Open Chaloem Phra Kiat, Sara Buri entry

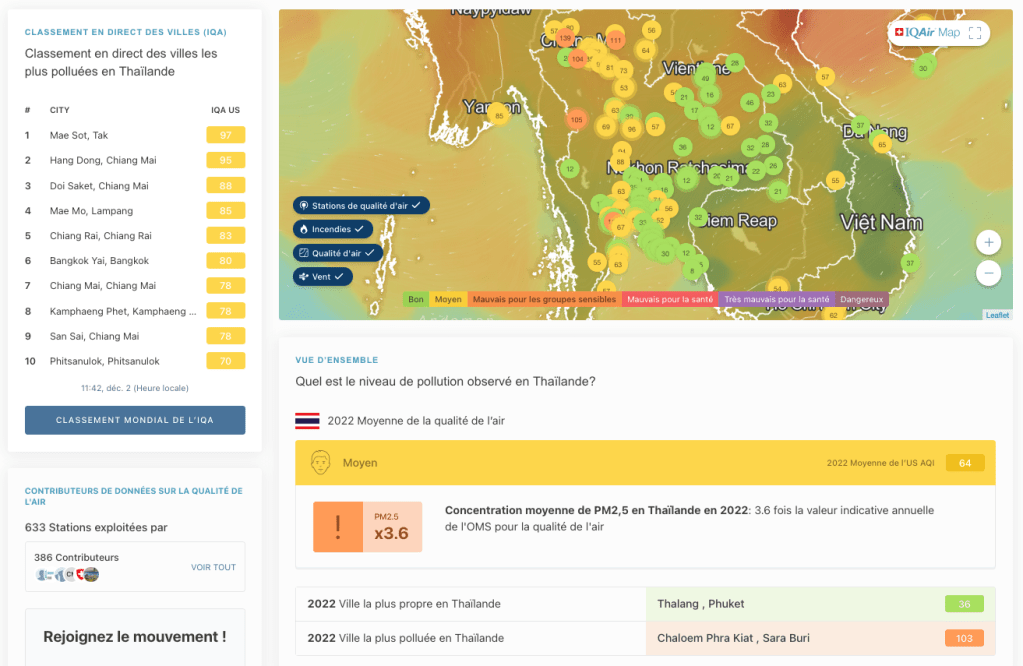(x=733, y=638)
